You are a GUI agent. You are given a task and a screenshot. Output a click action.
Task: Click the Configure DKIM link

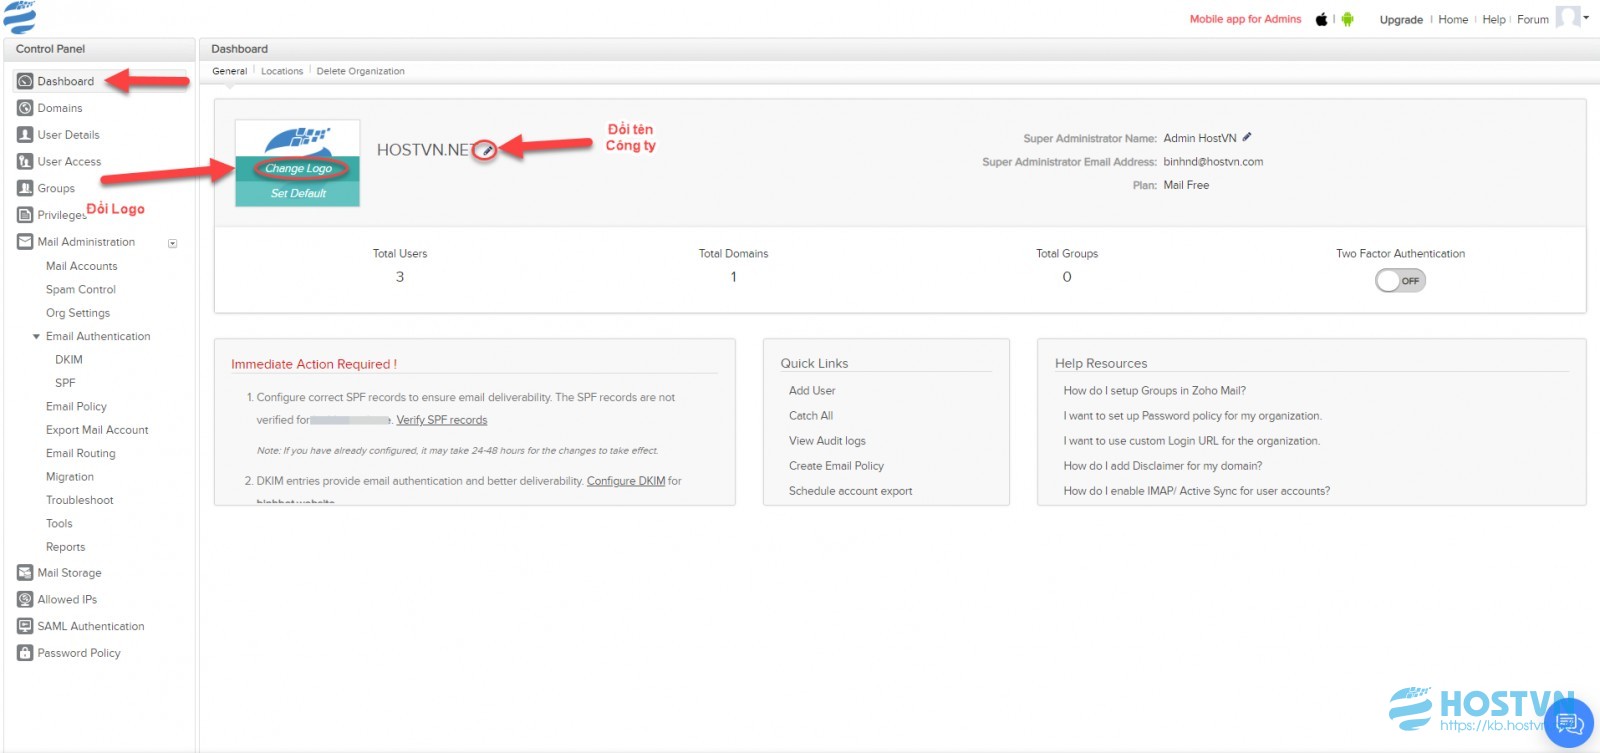[626, 481]
